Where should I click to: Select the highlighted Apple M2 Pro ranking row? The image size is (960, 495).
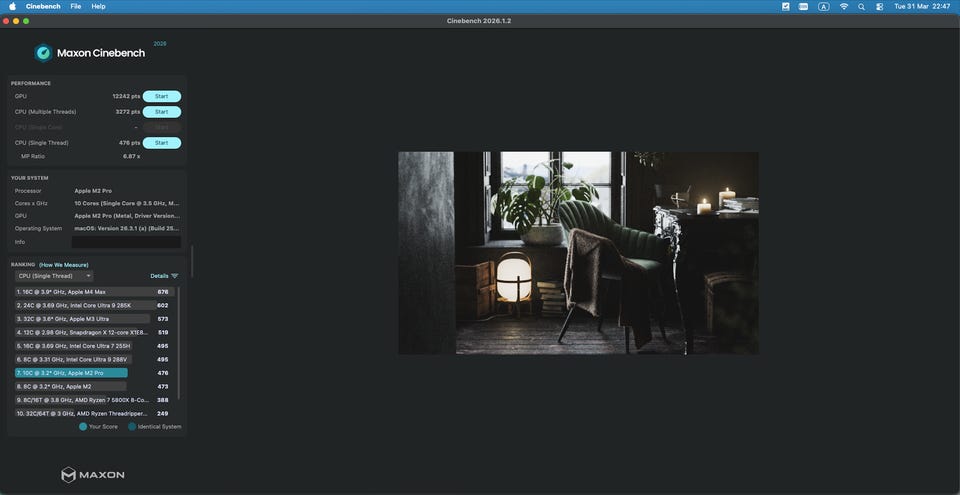pyautogui.click(x=71, y=373)
